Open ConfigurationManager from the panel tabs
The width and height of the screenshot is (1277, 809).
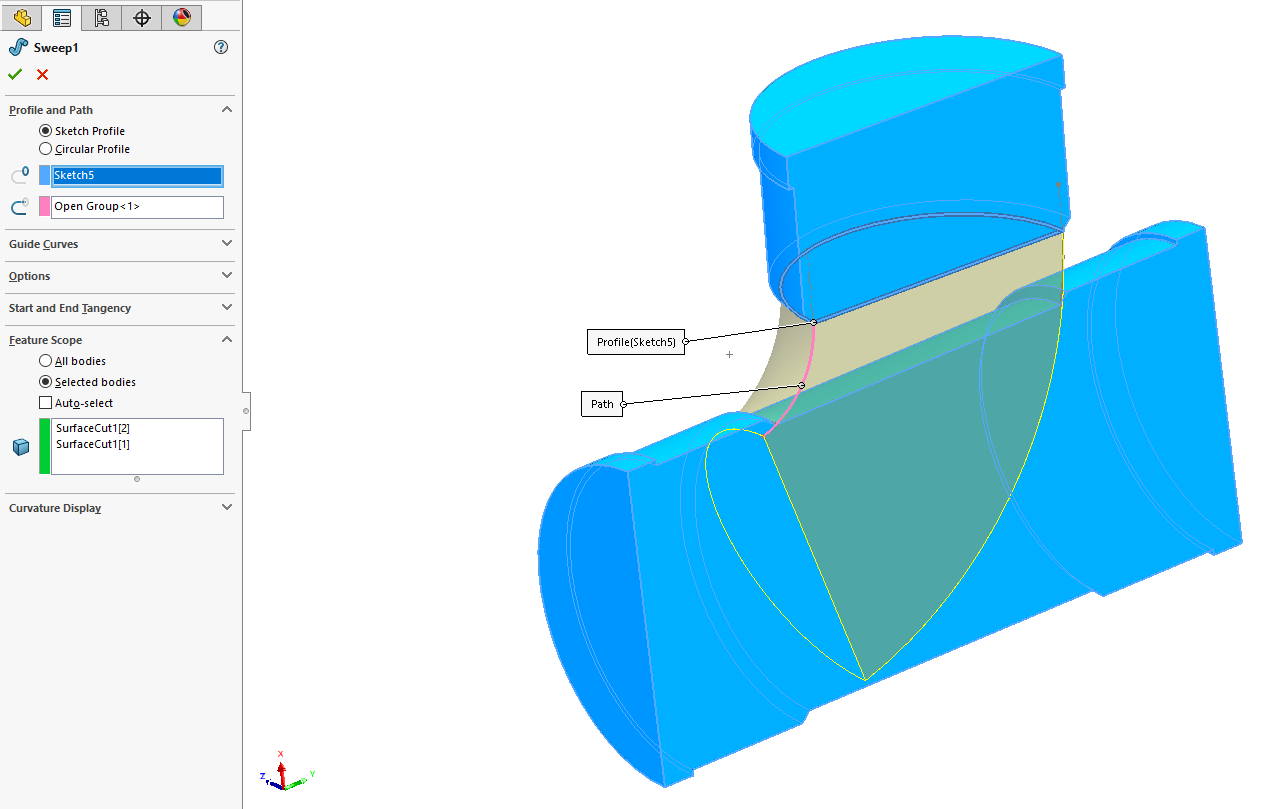click(101, 17)
